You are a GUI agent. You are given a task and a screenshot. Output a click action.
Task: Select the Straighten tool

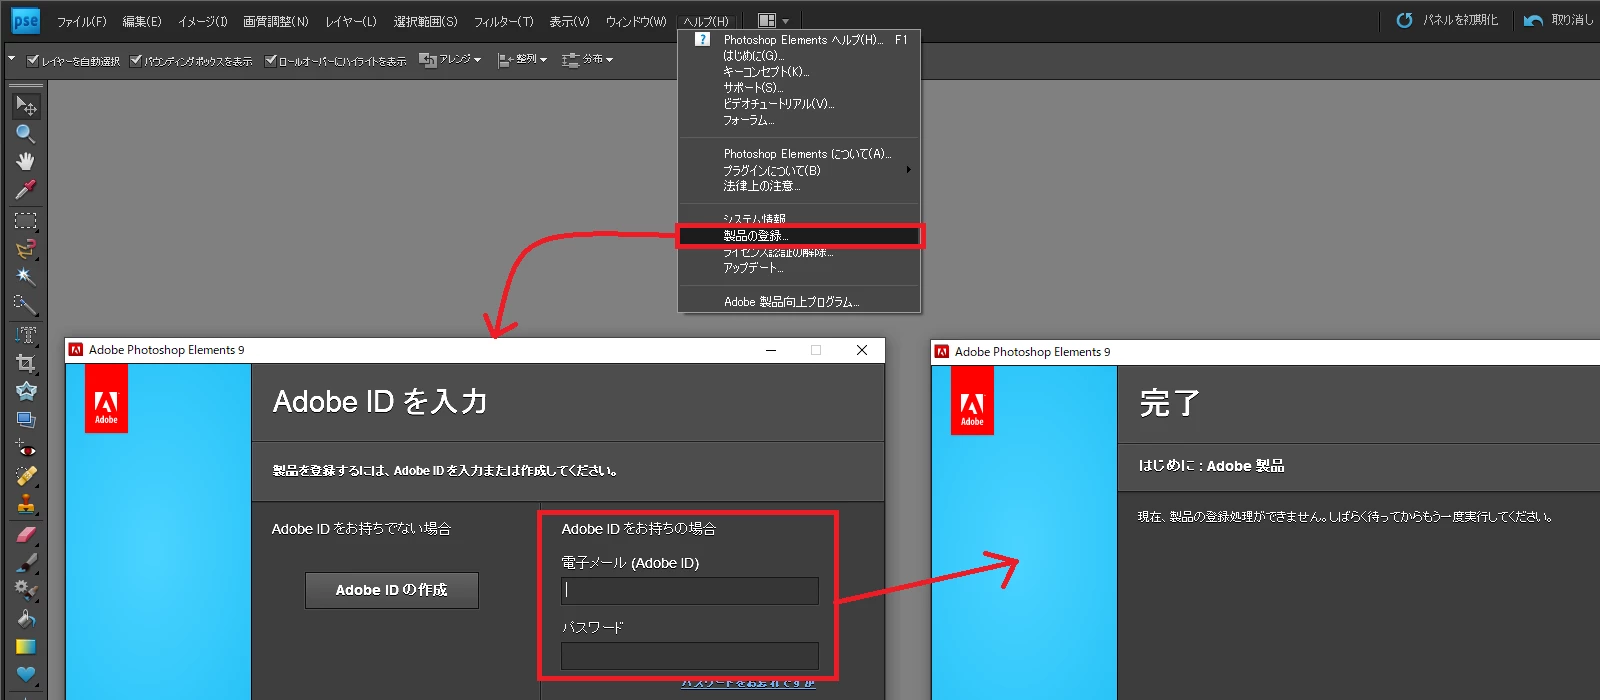26,419
